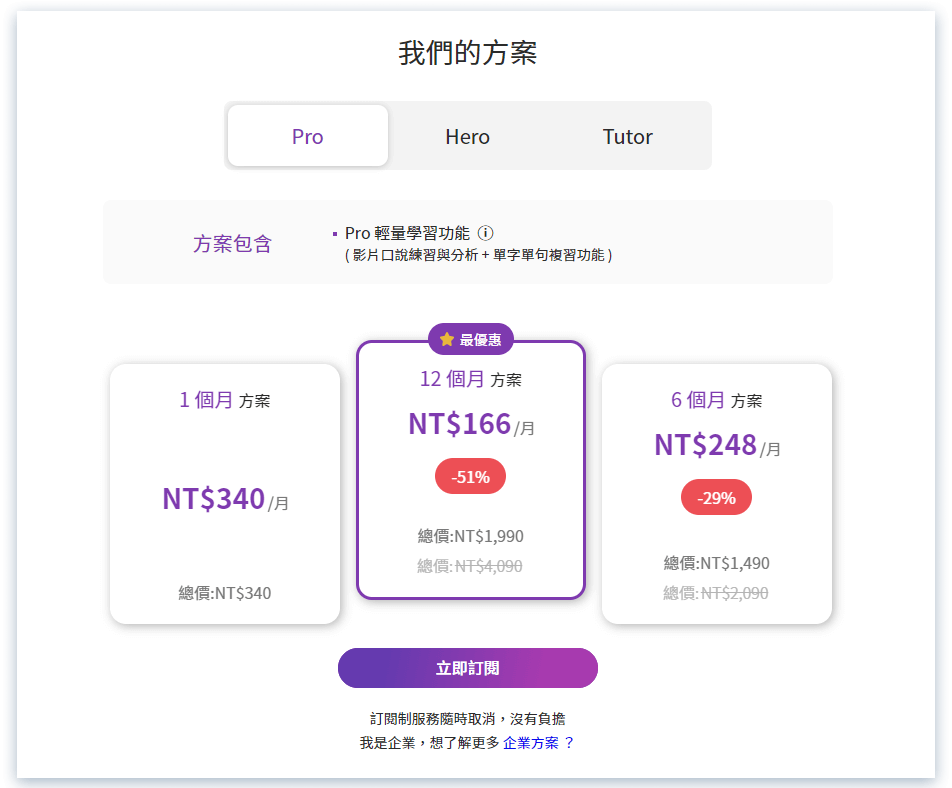Click the NT$248 monthly price
Screen dimensions: 952x788
click(x=706, y=445)
